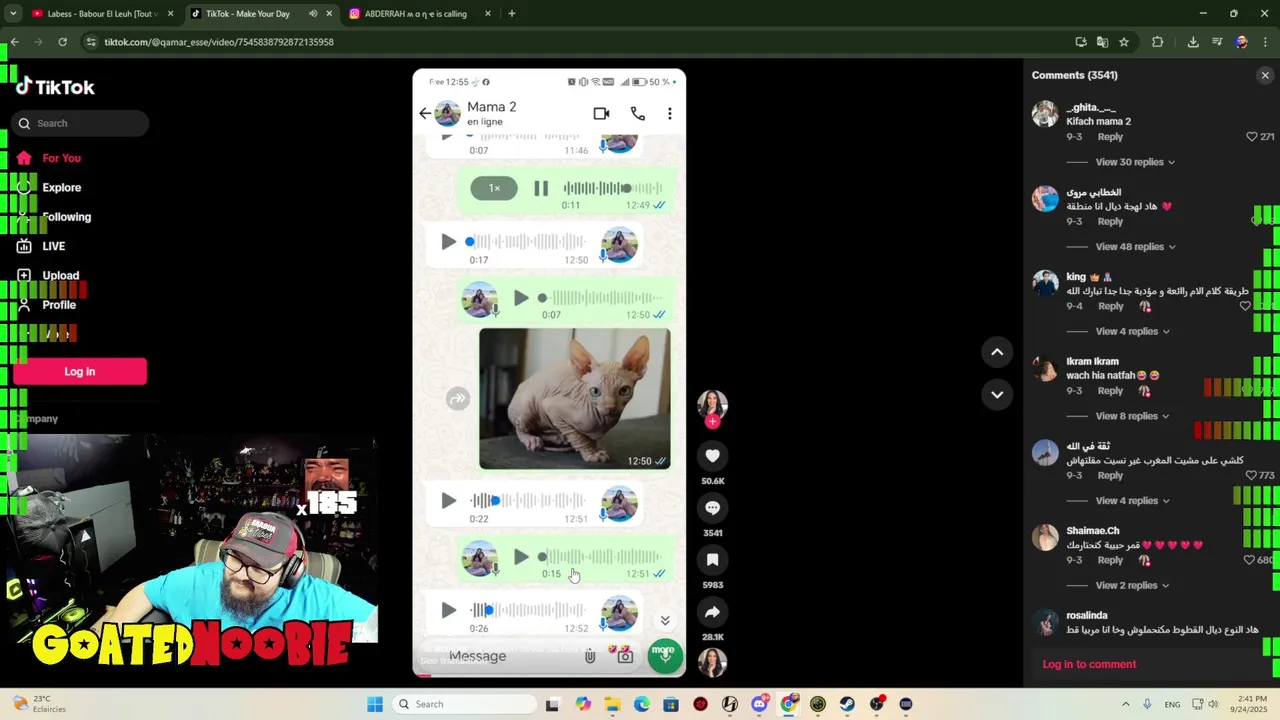Viewport: 1280px width, 720px height.
Task: Open rosalinda commenter avatar
Action: [1045, 623]
